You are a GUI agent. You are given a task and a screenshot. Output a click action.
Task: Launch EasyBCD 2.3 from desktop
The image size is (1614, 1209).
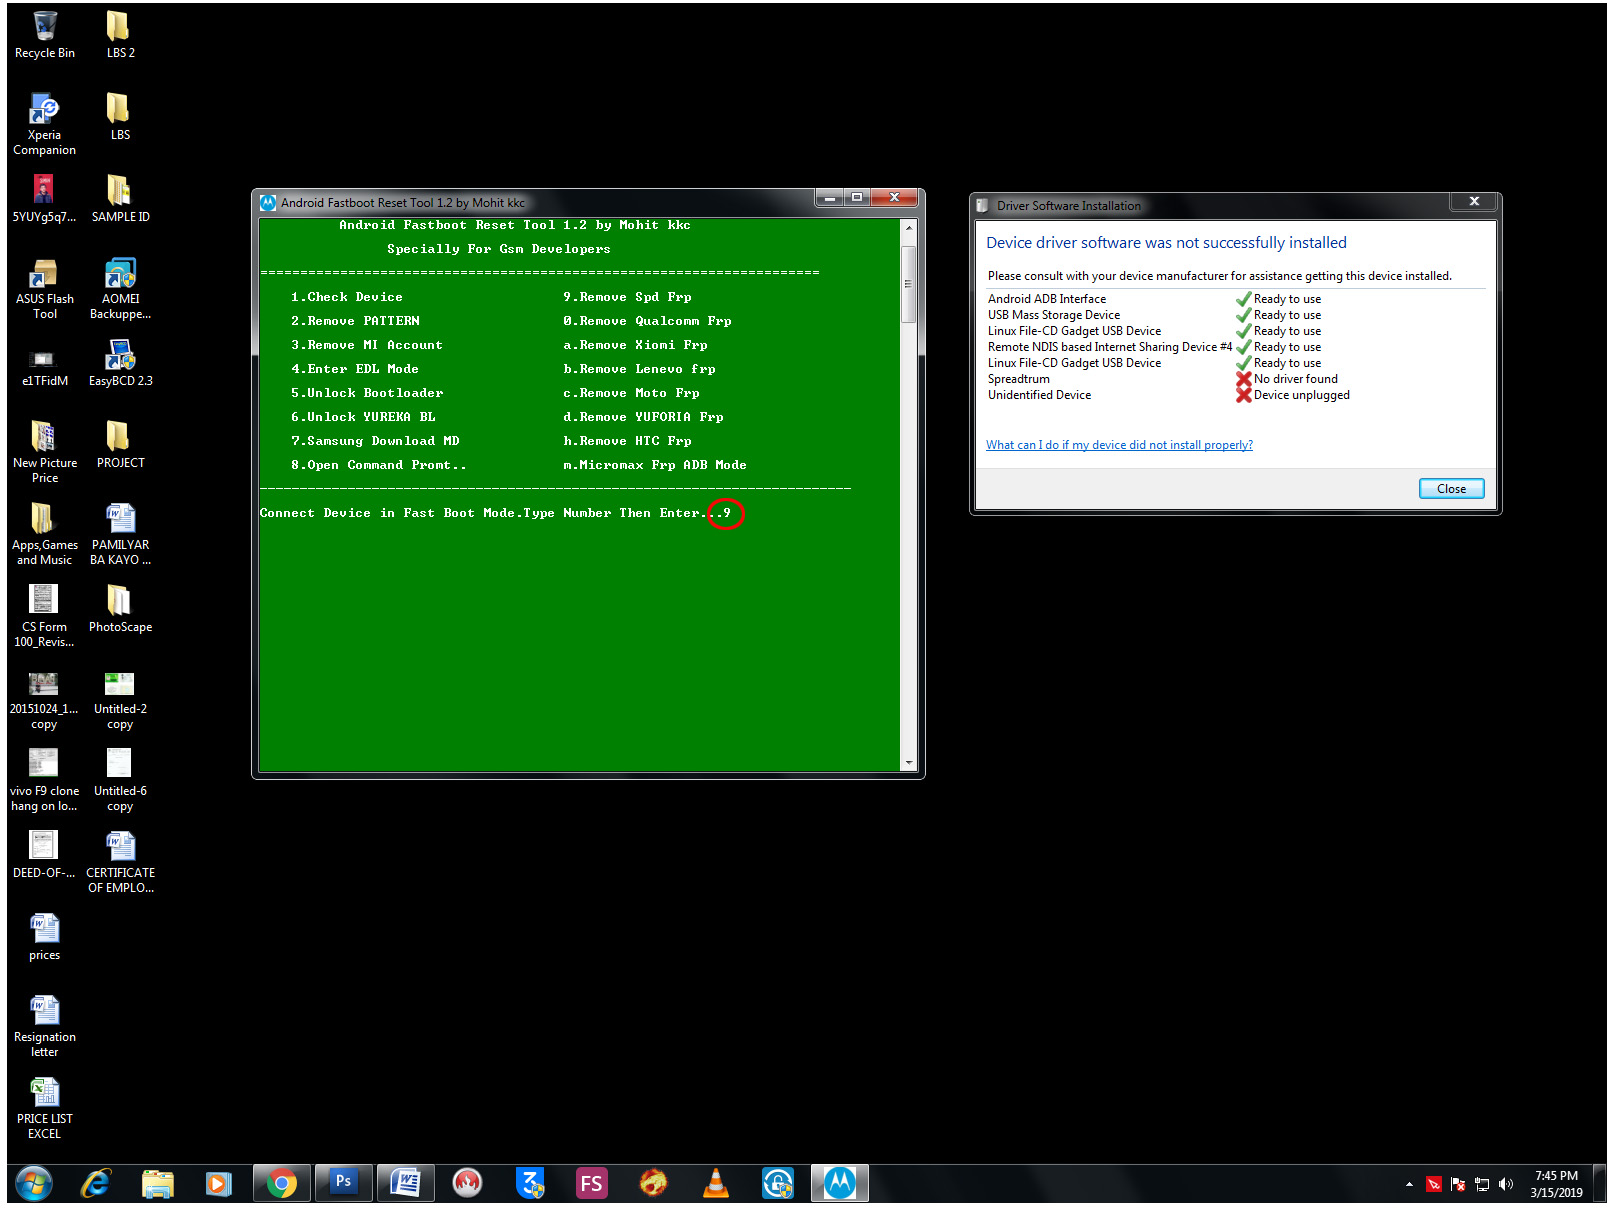point(120,363)
